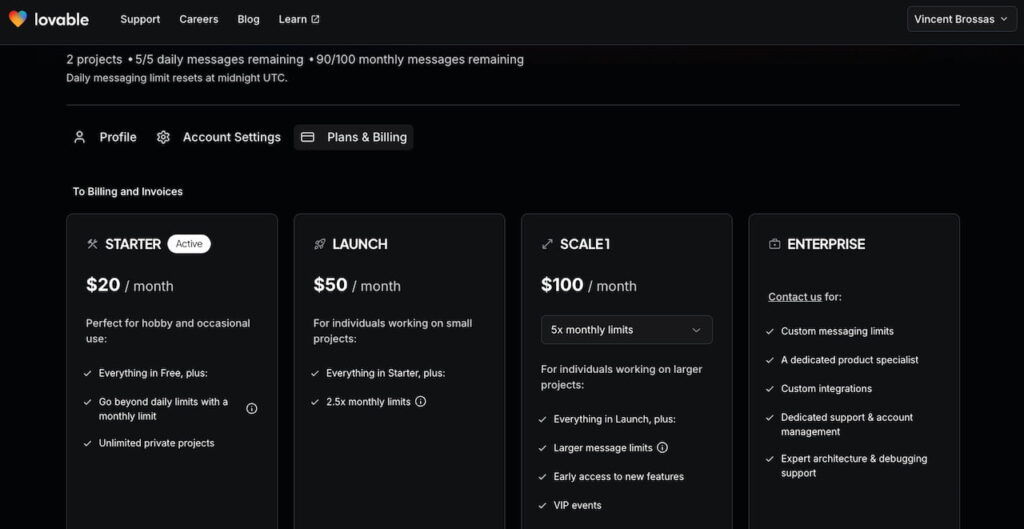
Task: Click A dedicated product specialist text
Action: tap(850, 360)
